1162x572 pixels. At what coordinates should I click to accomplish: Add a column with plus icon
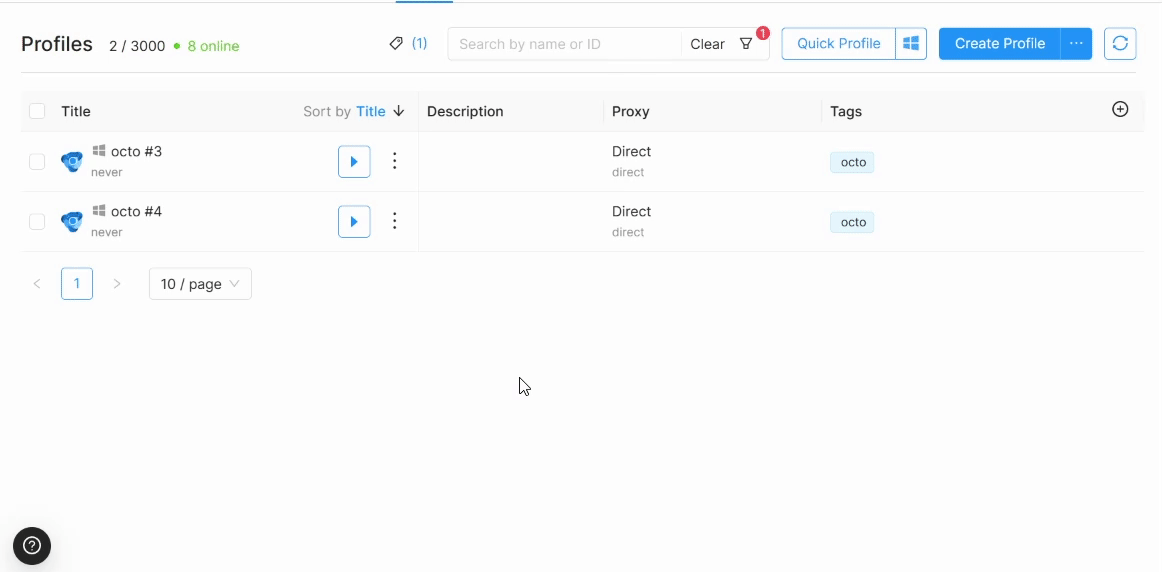pyautogui.click(x=1120, y=110)
